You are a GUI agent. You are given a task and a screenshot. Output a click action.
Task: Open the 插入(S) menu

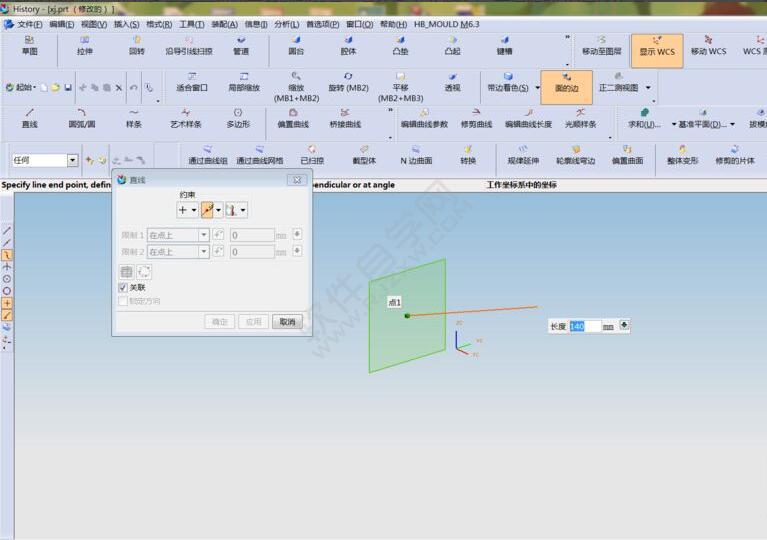[x=126, y=24]
